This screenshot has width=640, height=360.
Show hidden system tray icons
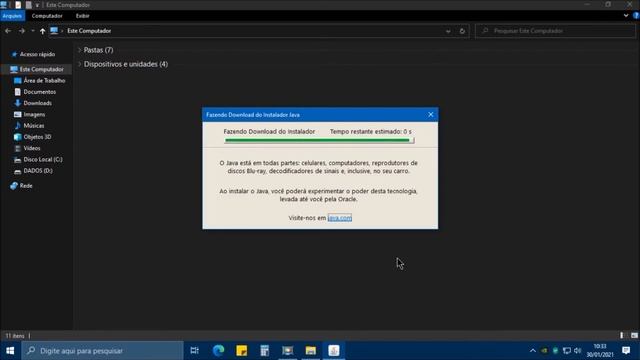point(533,351)
